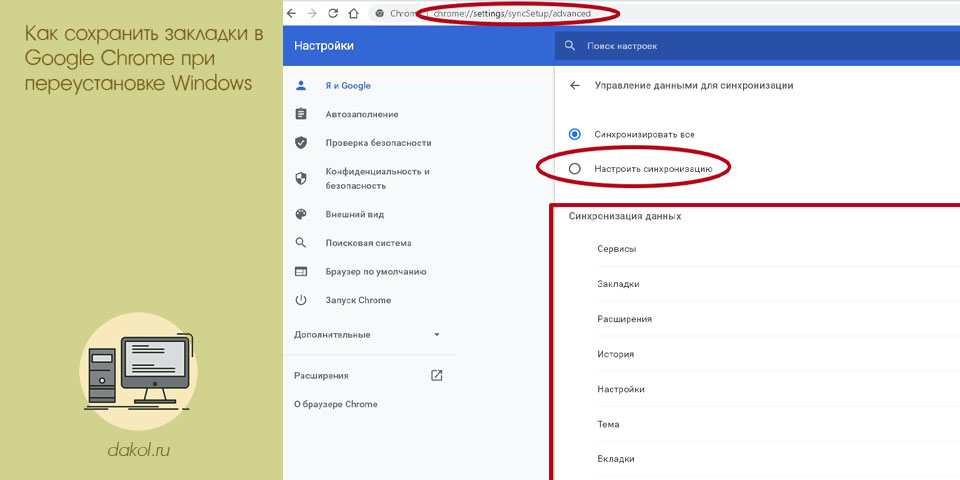Click the Сервисы sync row
The height and width of the screenshot is (480, 960).
[x=779, y=249]
